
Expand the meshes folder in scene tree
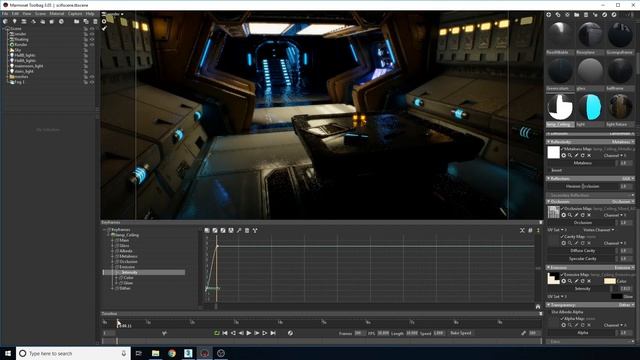7,76
